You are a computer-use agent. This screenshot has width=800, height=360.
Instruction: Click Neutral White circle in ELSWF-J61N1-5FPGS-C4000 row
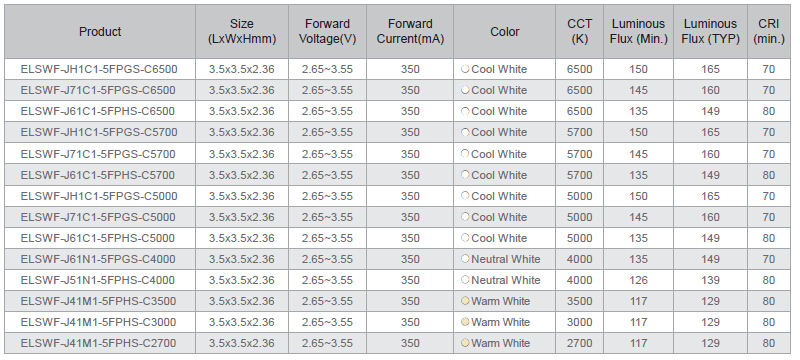click(465, 259)
